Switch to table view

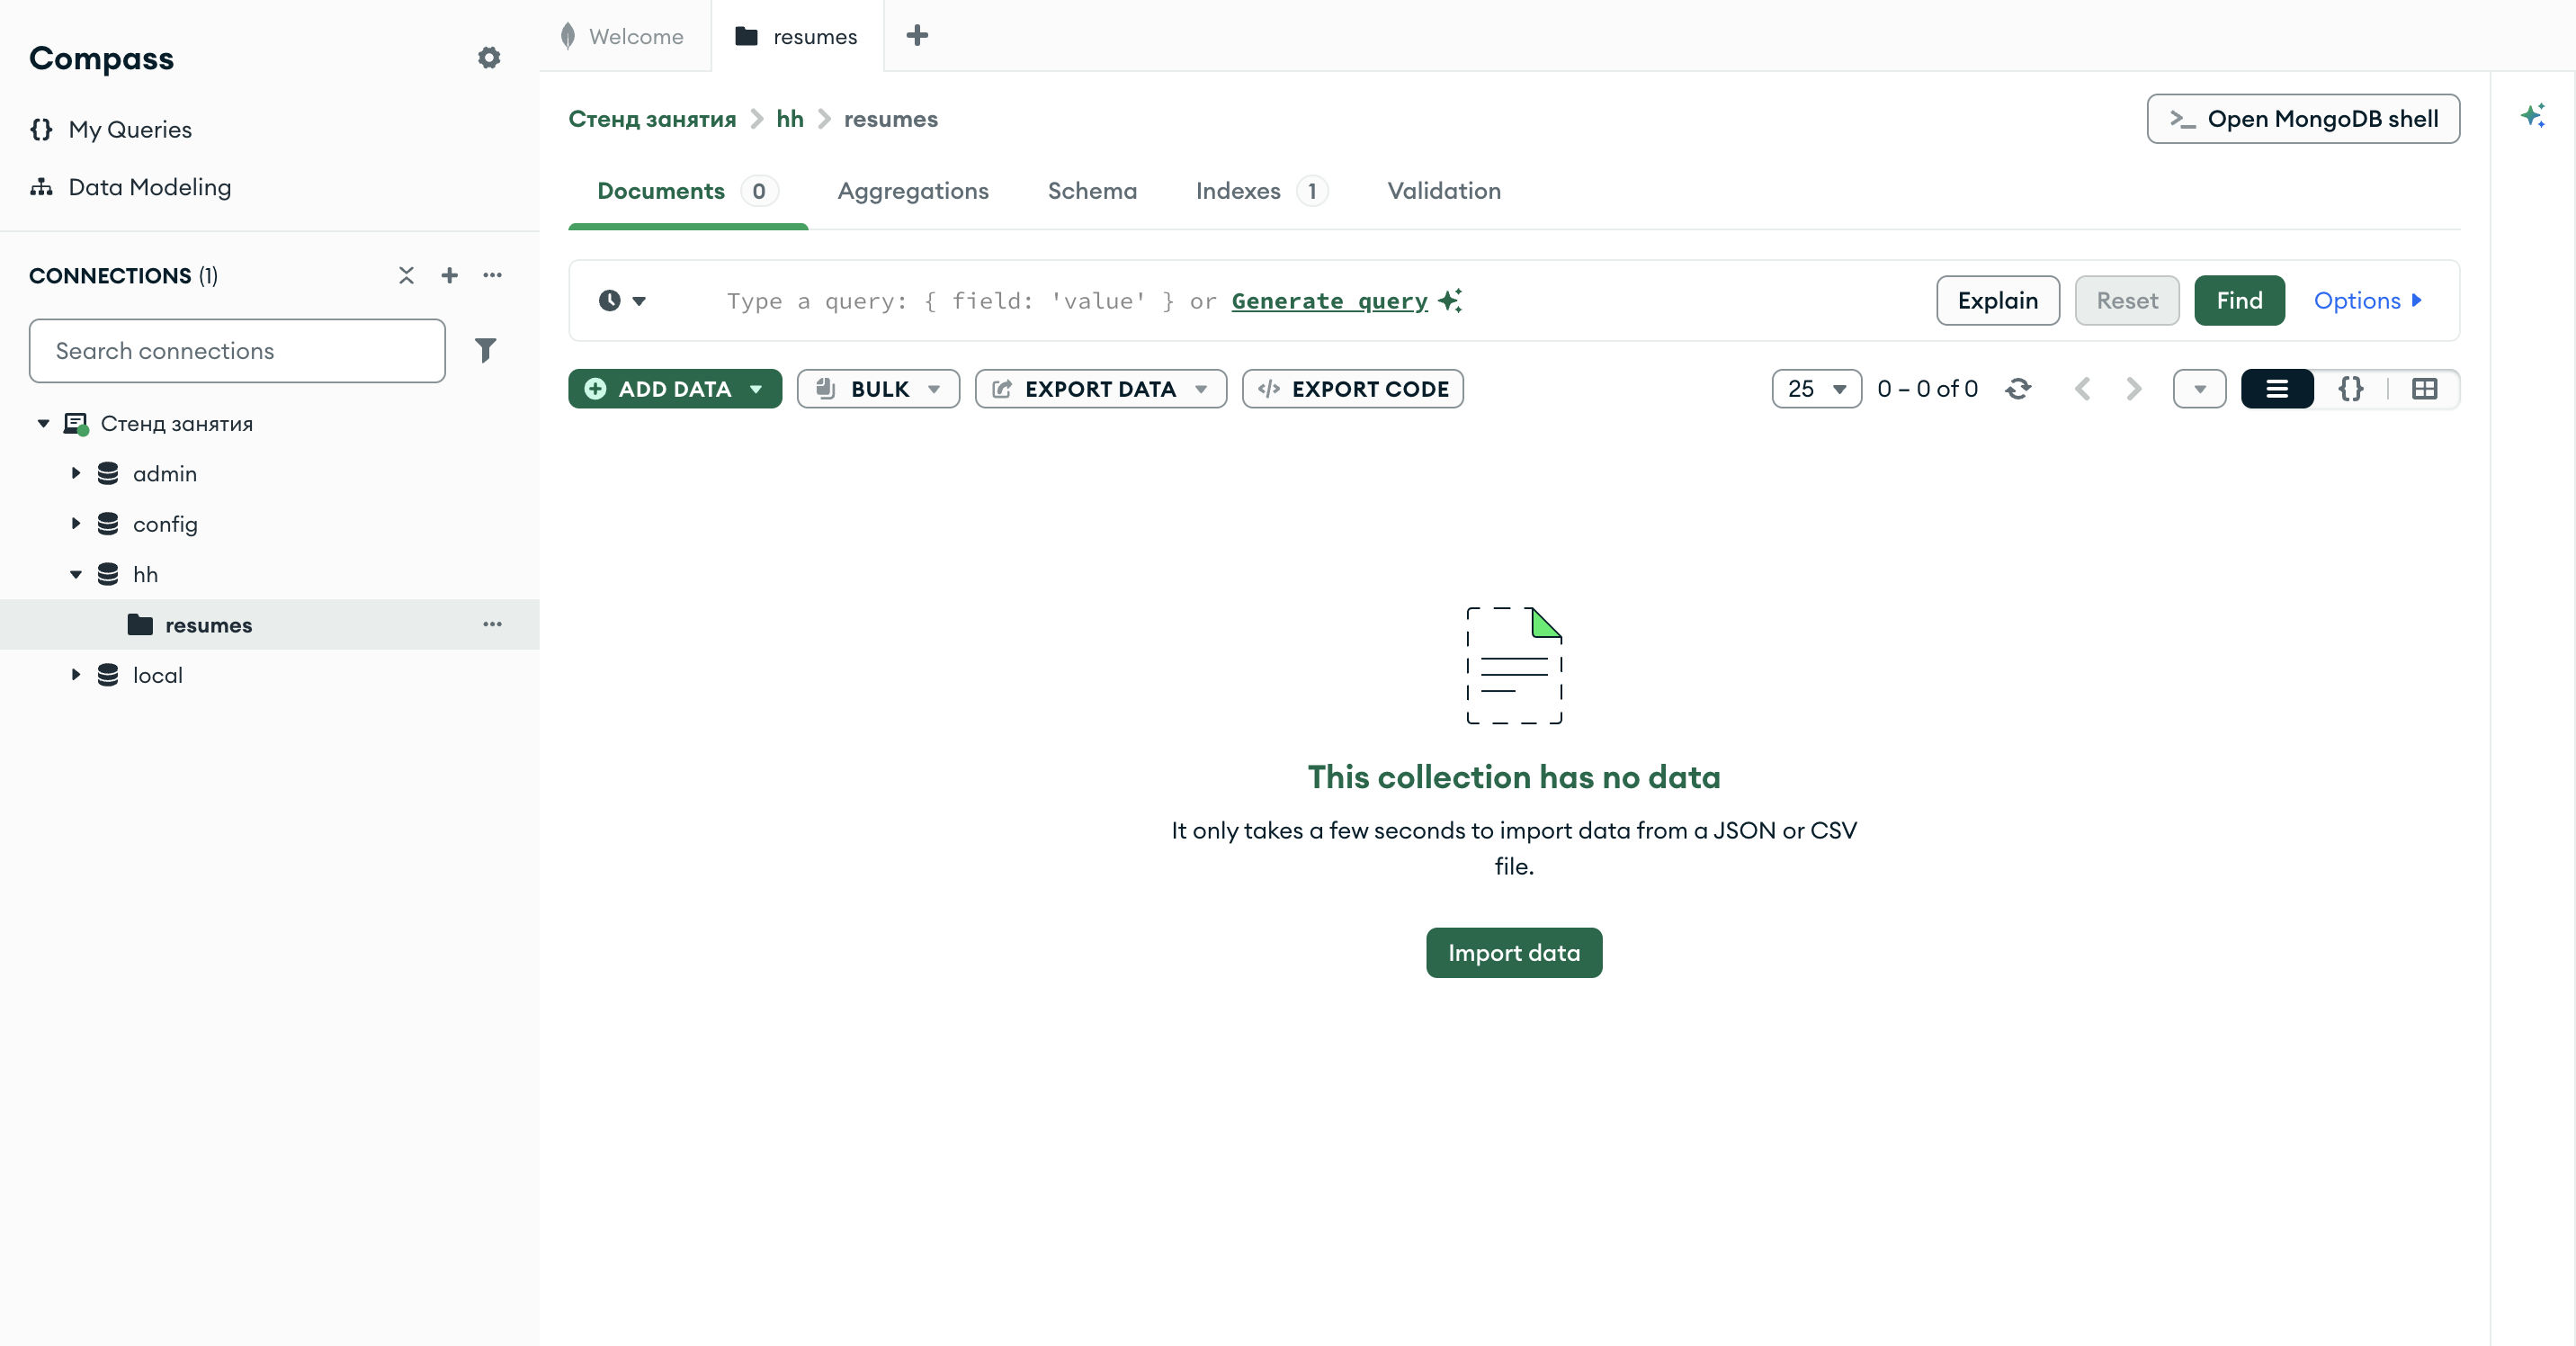pos(2425,389)
